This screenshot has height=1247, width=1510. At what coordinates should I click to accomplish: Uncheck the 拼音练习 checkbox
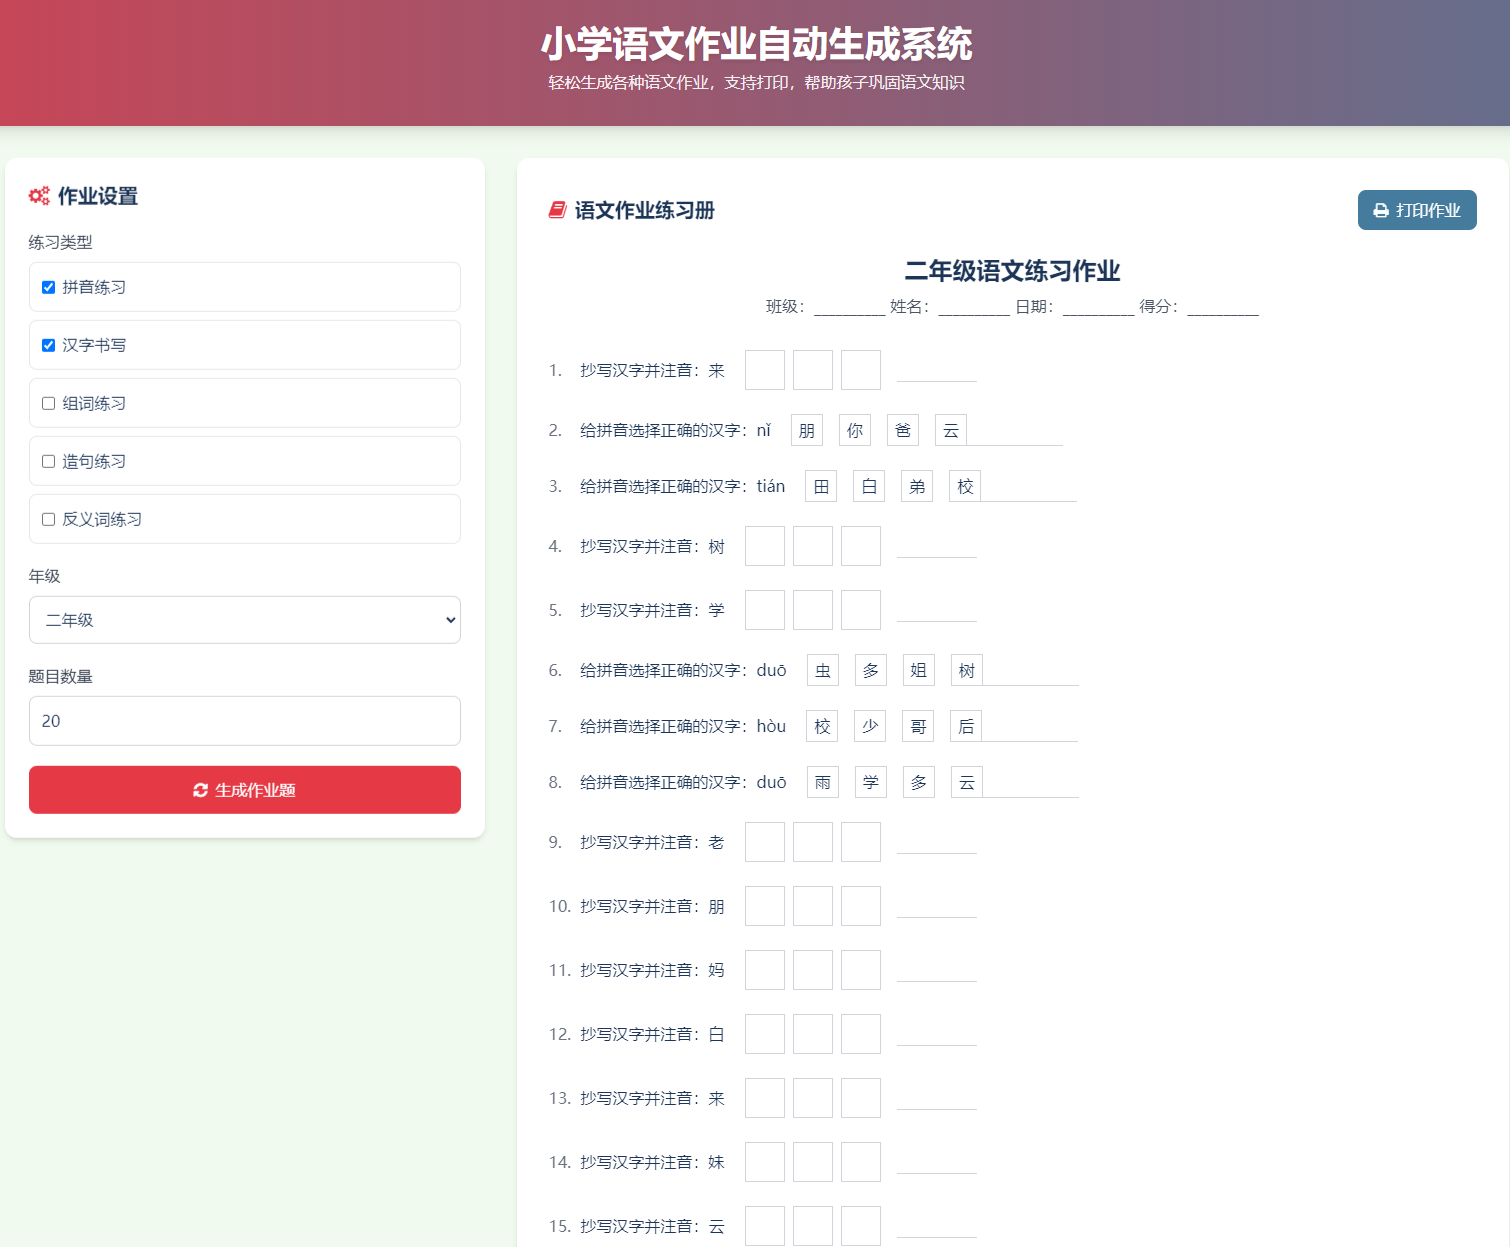pyautogui.click(x=48, y=286)
